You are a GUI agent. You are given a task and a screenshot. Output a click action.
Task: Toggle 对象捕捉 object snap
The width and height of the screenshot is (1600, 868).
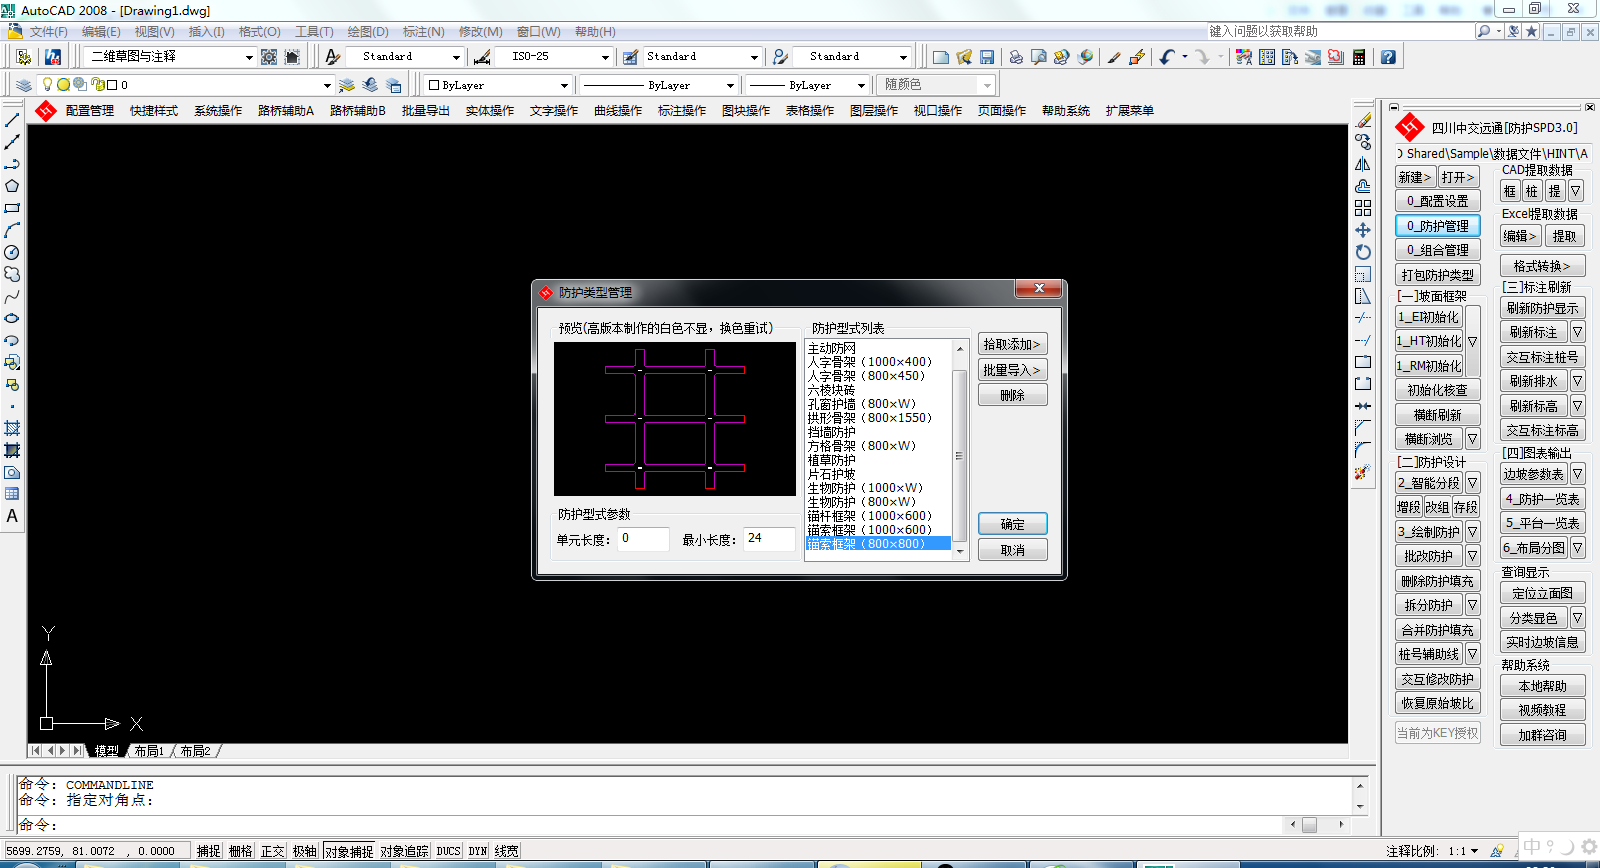[x=349, y=851]
